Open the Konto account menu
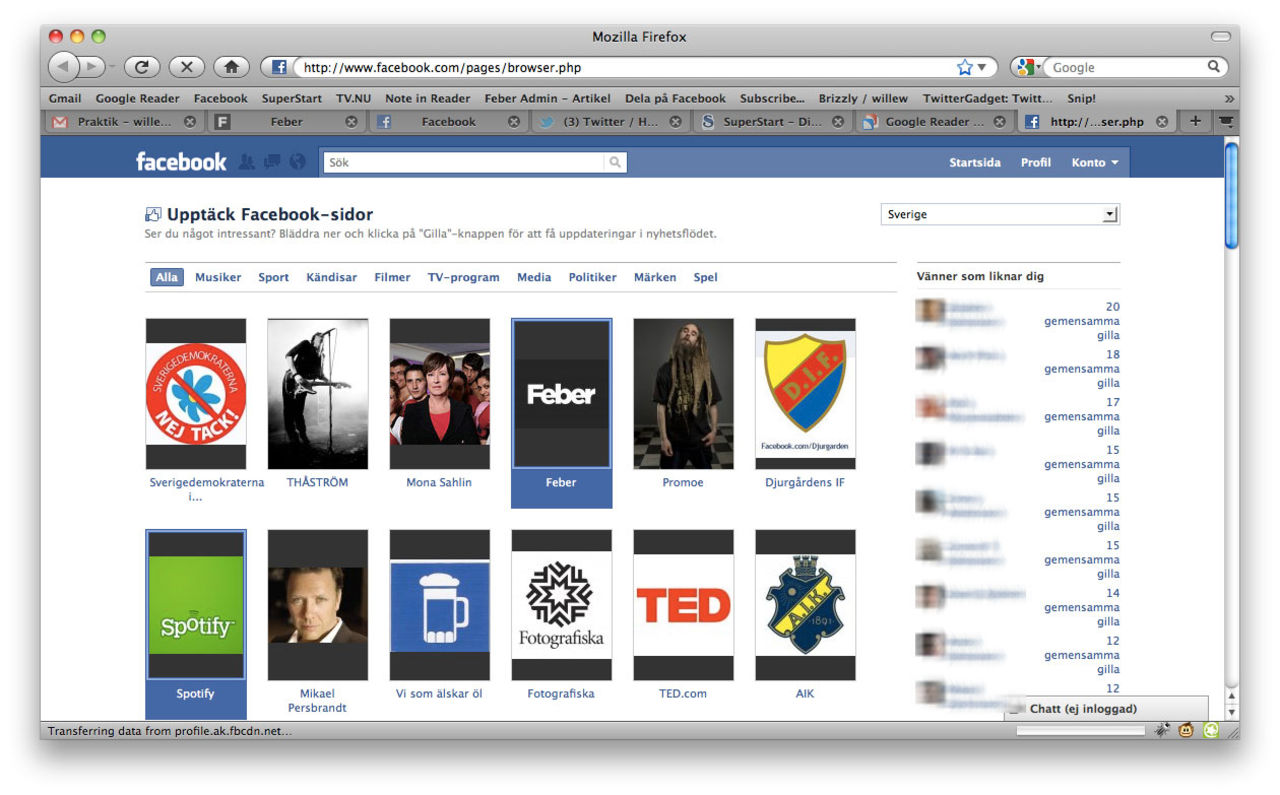Screen dimensions: 1280x795 (1095, 163)
